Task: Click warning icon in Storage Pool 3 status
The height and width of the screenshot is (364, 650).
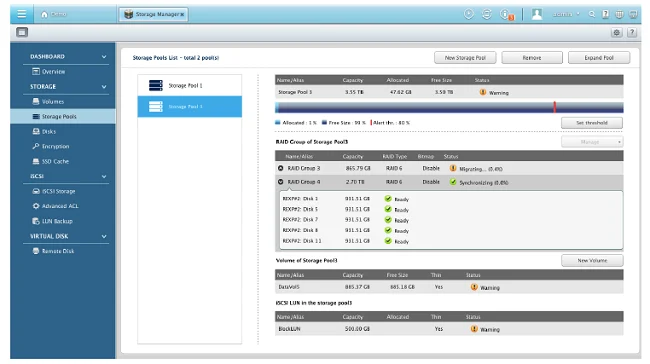Action: pyautogui.click(x=483, y=92)
